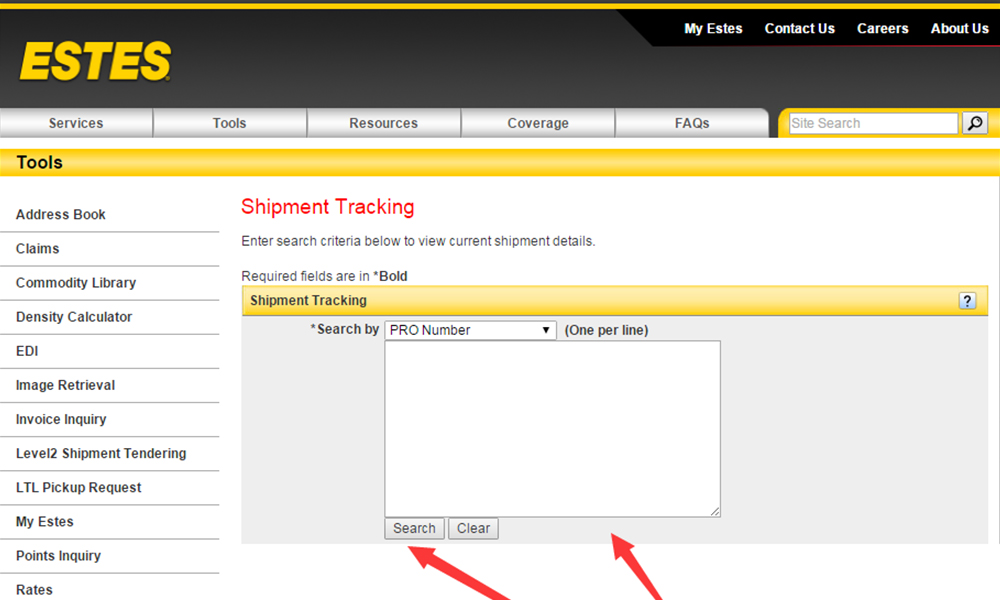Open Address Book in the sidebar
1000x600 pixels.
[x=61, y=215]
